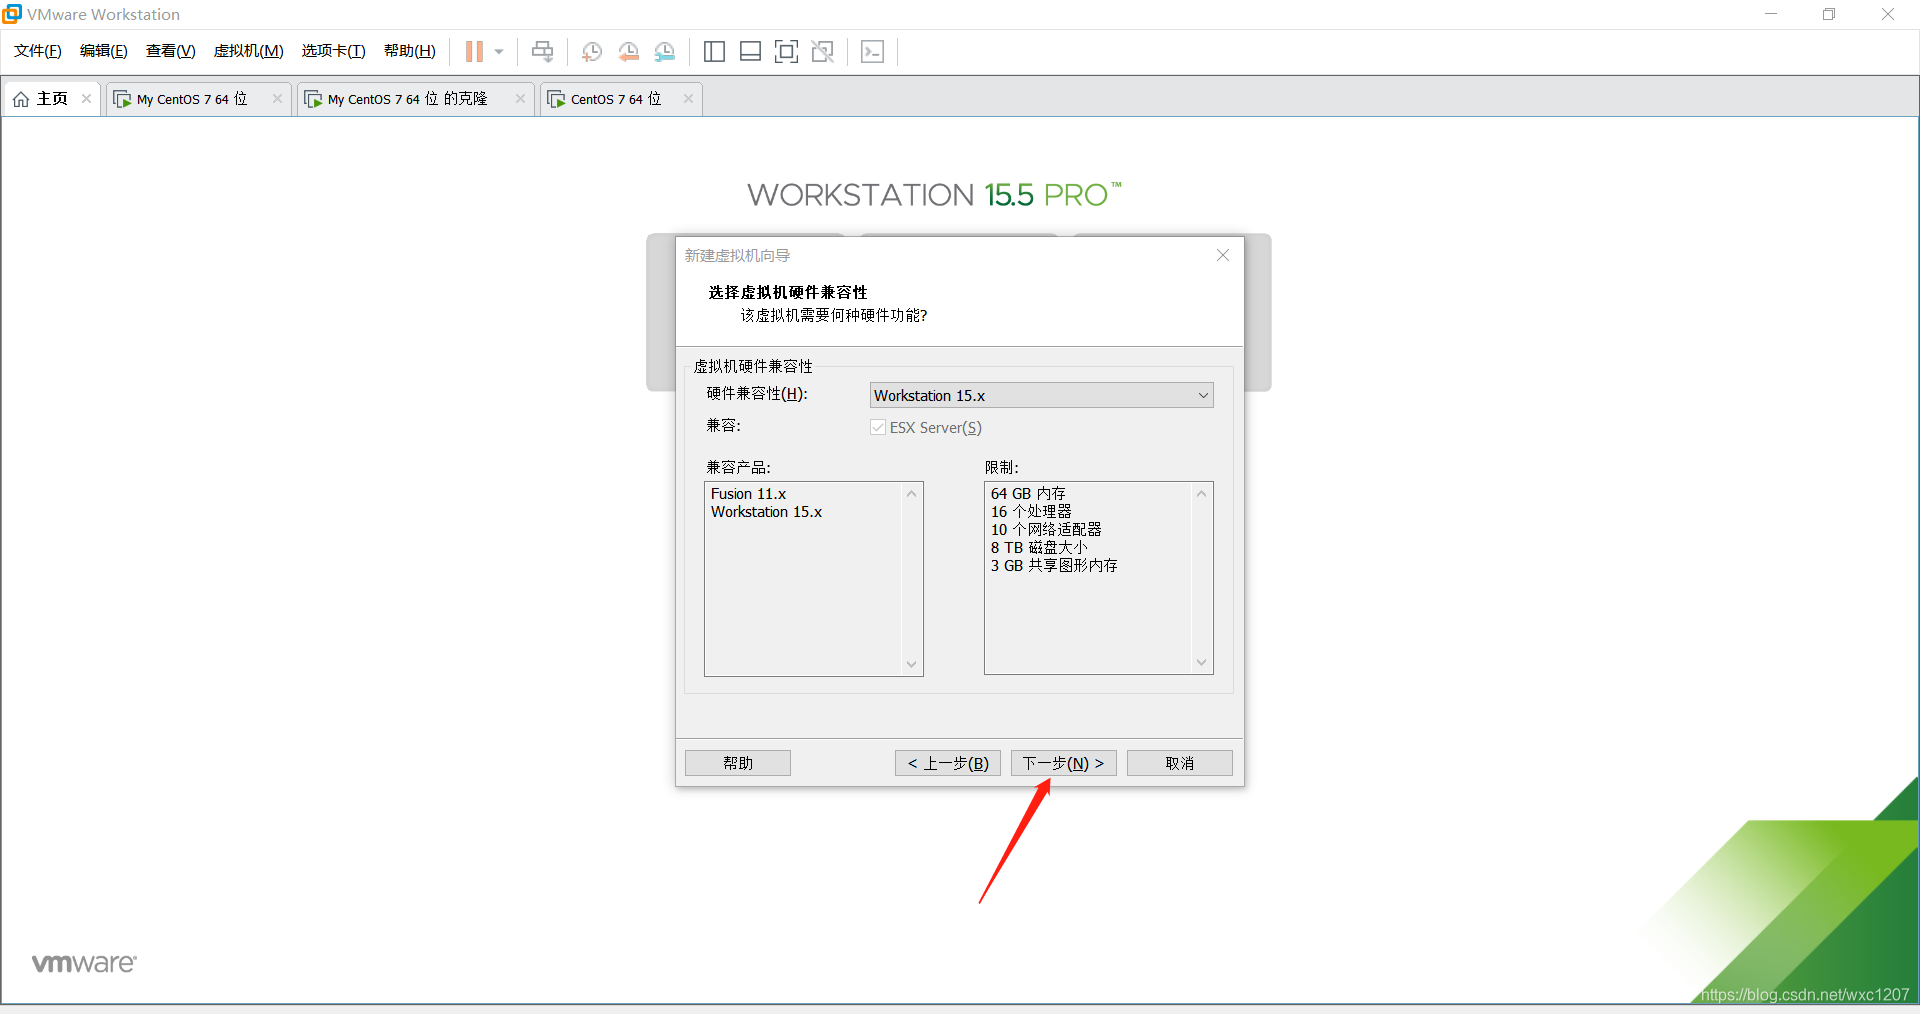This screenshot has width=1920, height=1014.
Task: Click the pause virtual machine toolbar icon
Action: click(x=474, y=51)
